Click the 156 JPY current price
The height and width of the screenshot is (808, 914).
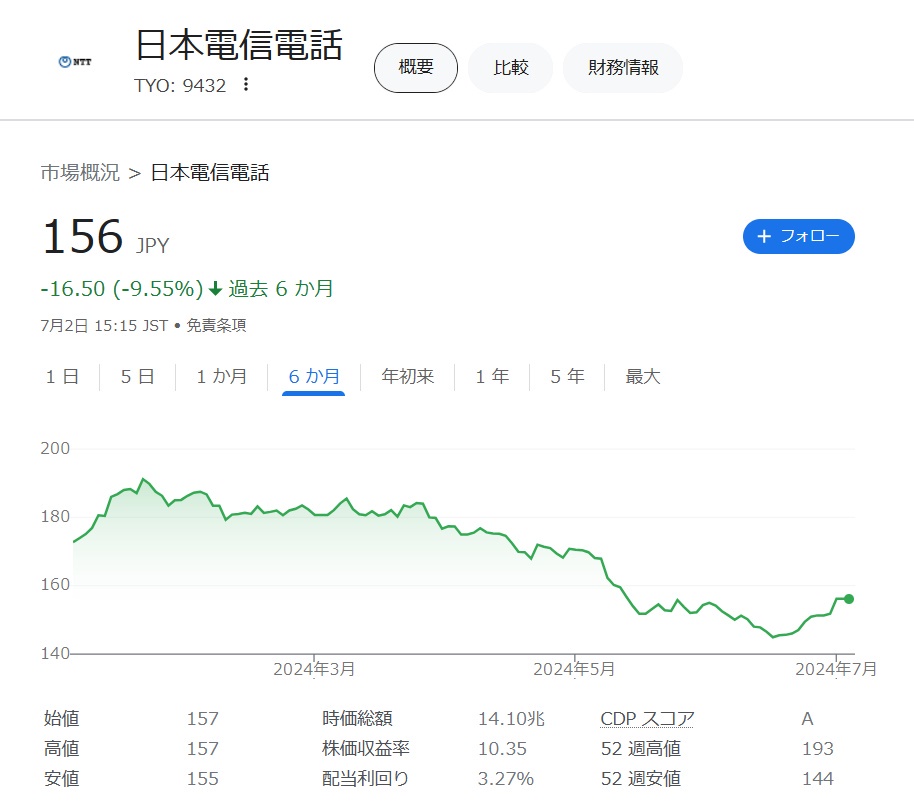(x=105, y=237)
